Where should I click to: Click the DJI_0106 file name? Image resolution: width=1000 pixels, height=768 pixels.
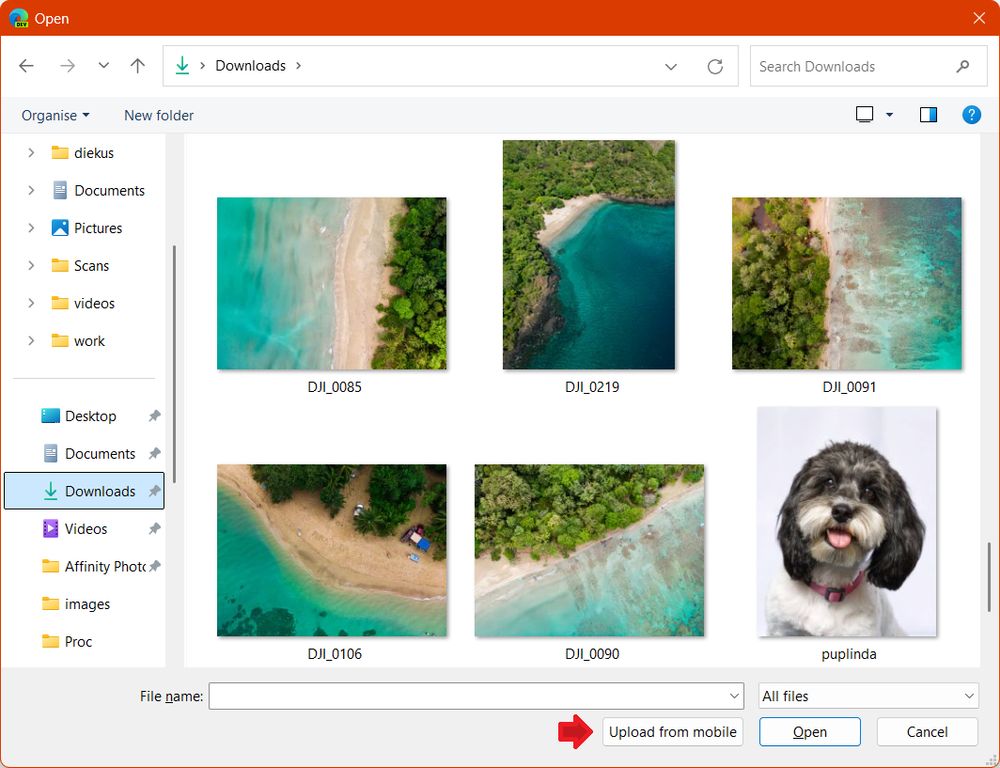(x=334, y=654)
